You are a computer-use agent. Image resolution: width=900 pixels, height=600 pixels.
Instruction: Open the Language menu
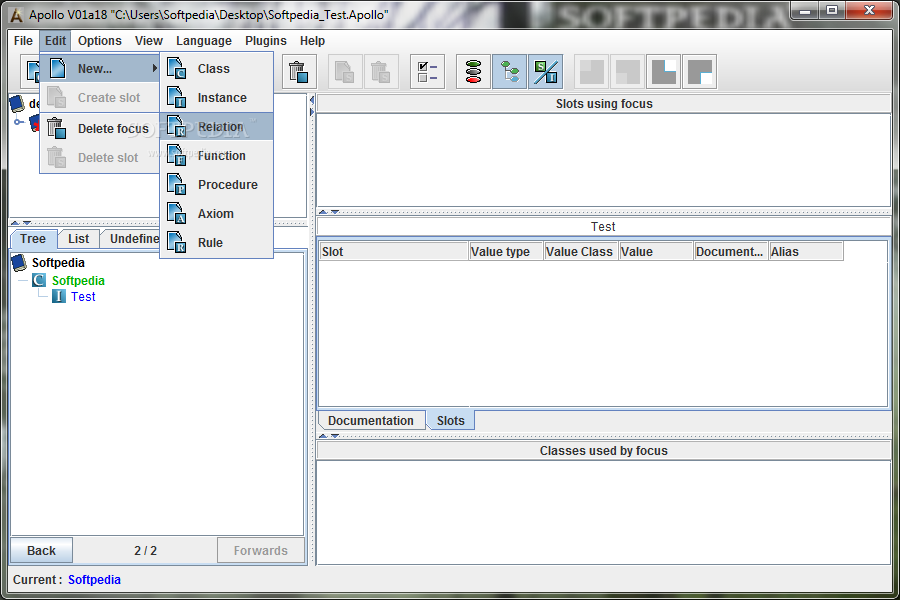[204, 41]
